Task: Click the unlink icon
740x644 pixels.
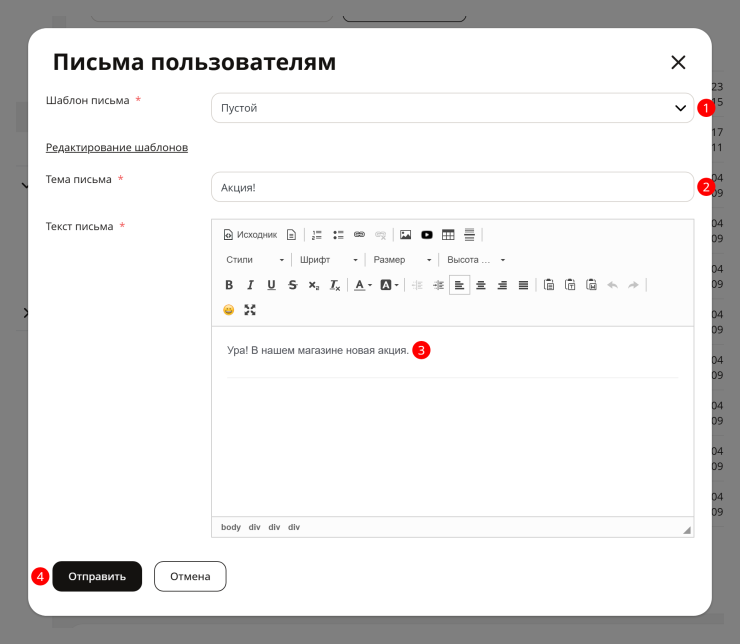Action: 380,234
